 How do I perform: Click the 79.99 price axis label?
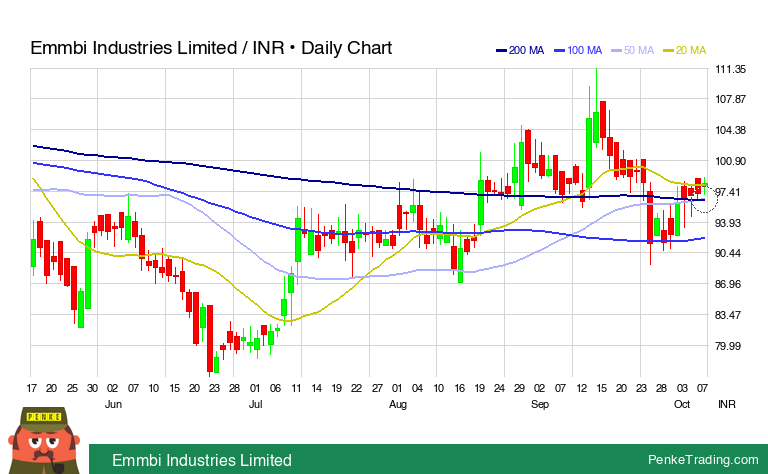[727, 346]
